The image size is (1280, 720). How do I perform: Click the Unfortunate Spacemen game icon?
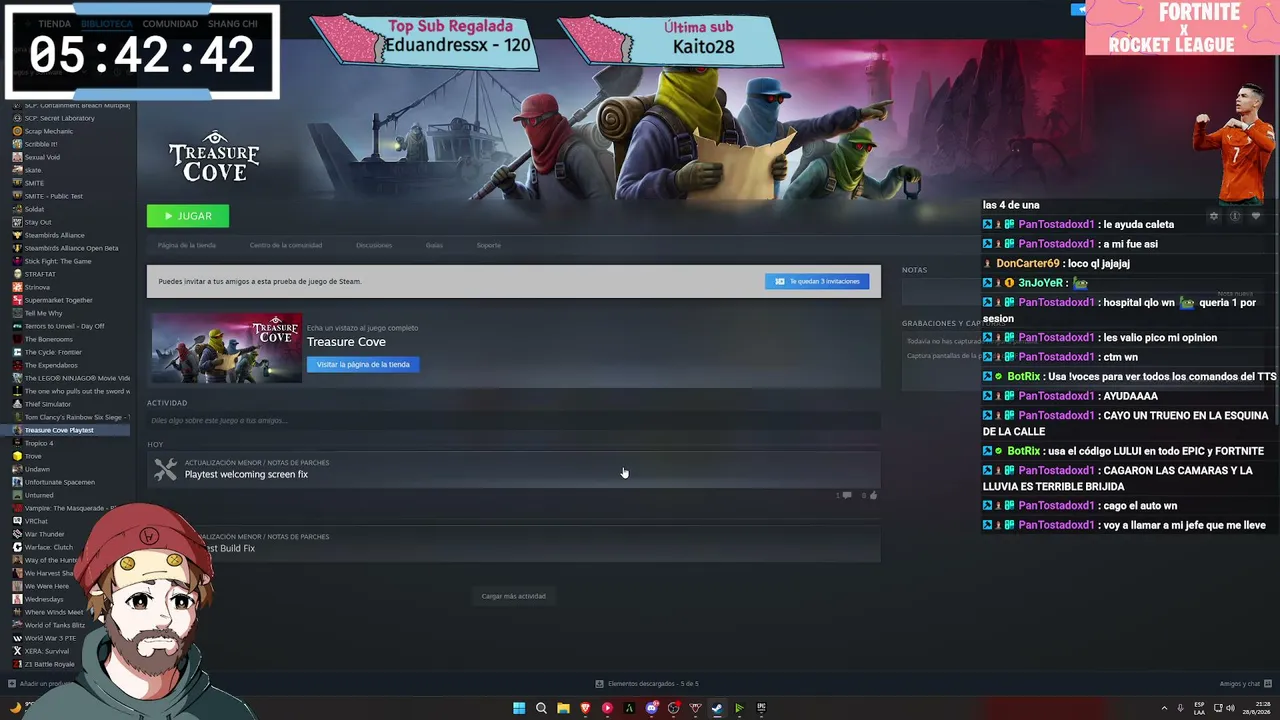17,482
